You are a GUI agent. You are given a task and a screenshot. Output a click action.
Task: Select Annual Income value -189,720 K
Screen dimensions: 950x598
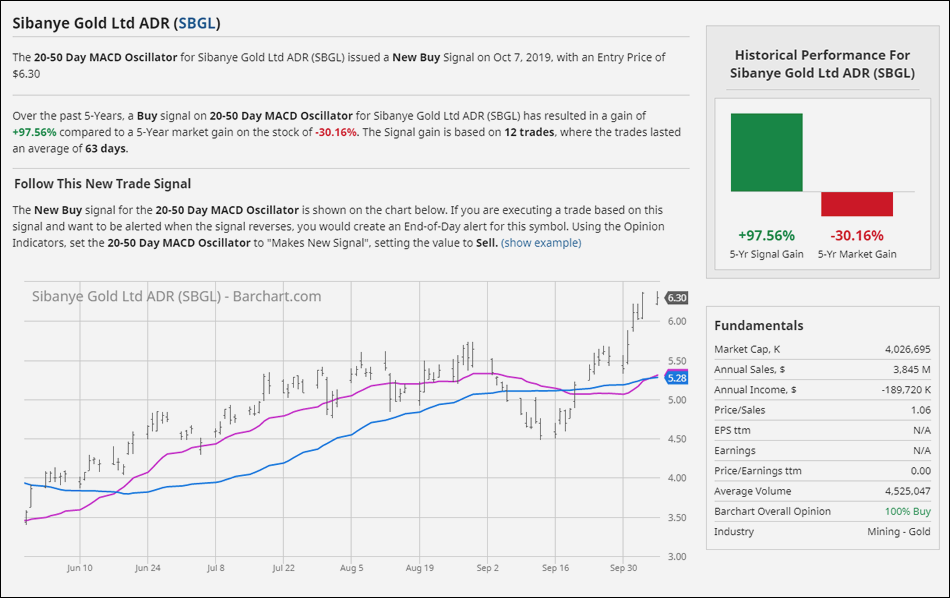coord(906,390)
